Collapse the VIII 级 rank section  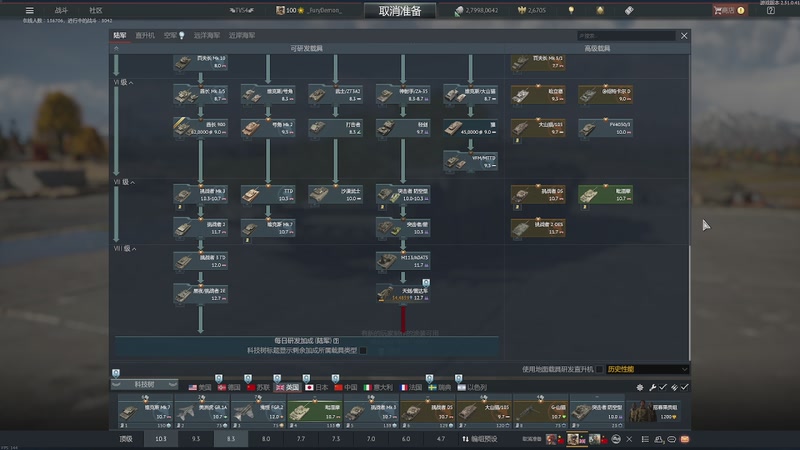pos(125,248)
